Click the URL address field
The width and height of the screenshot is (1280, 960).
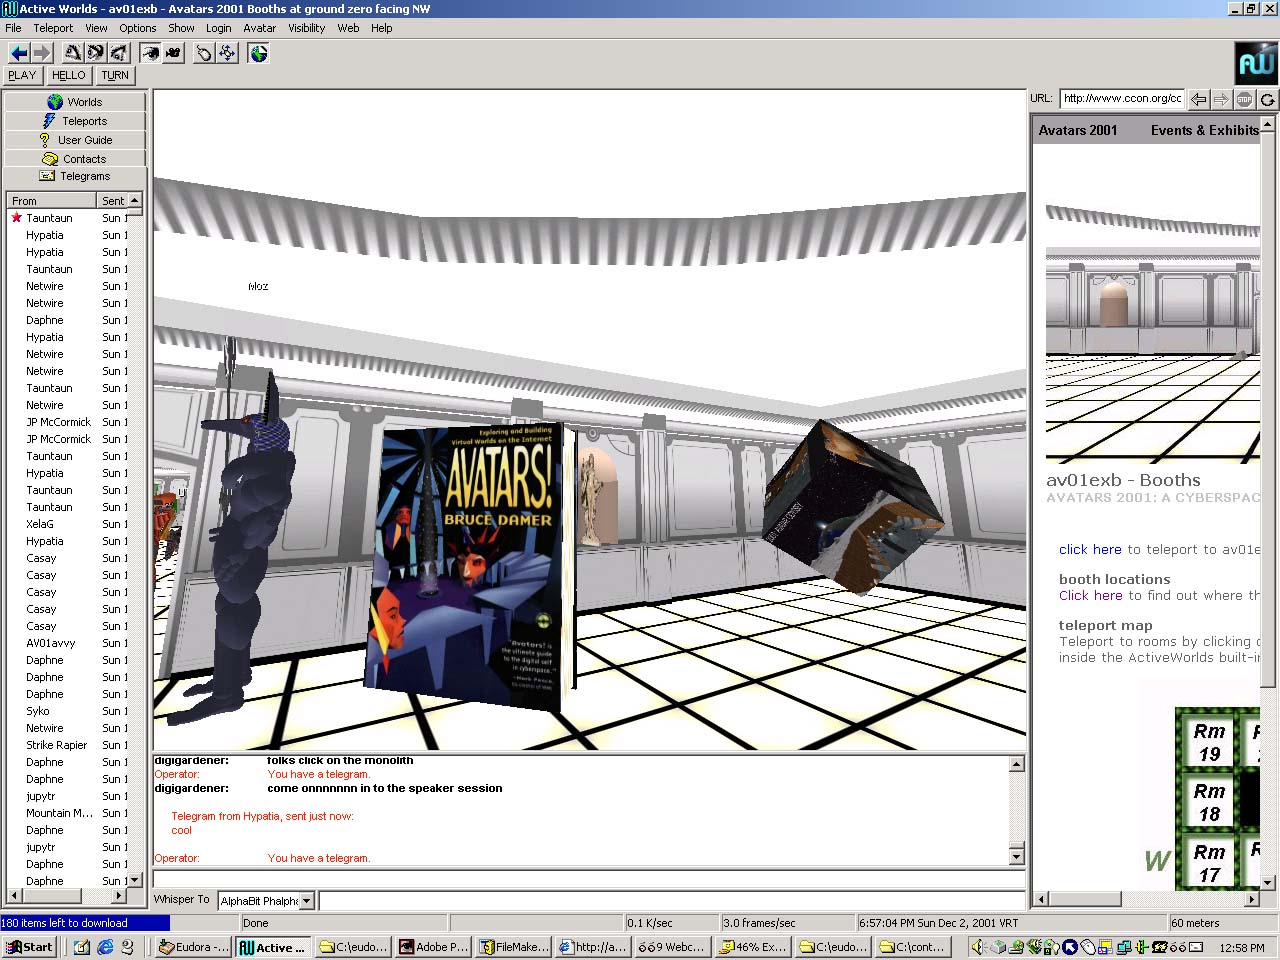(x=1122, y=98)
